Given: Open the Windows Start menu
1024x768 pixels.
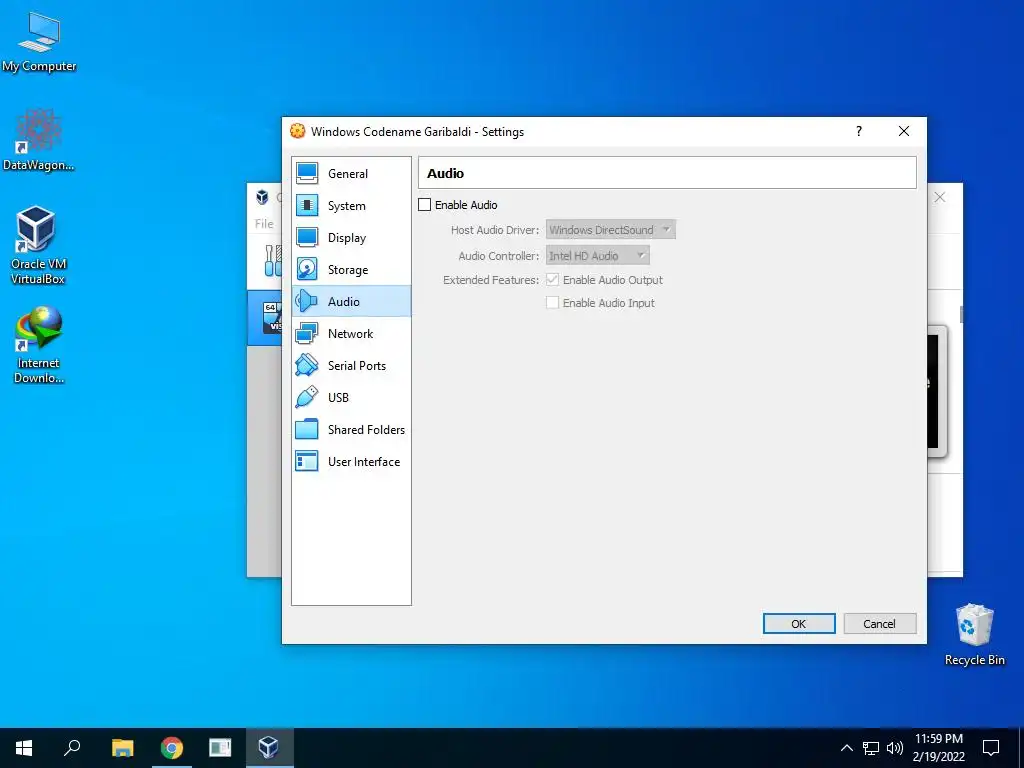Looking at the screenshot, I should point(24,748).
